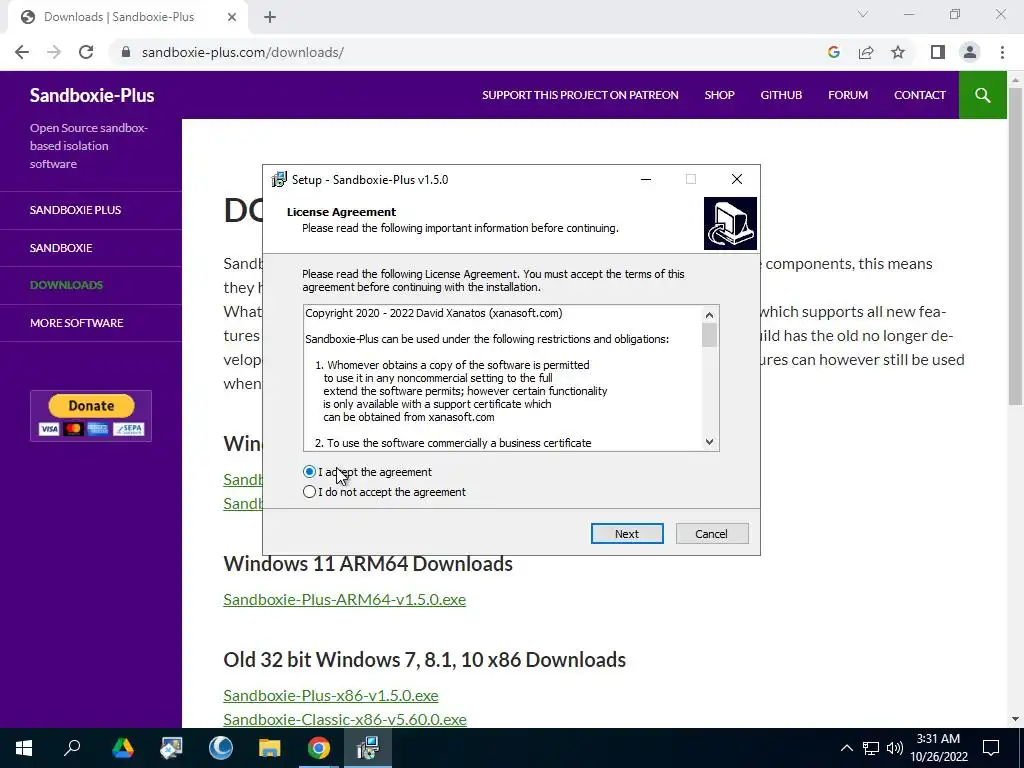Open the network status tray icon
Viewport: 1024px width, 768px height.
point(871,748)
